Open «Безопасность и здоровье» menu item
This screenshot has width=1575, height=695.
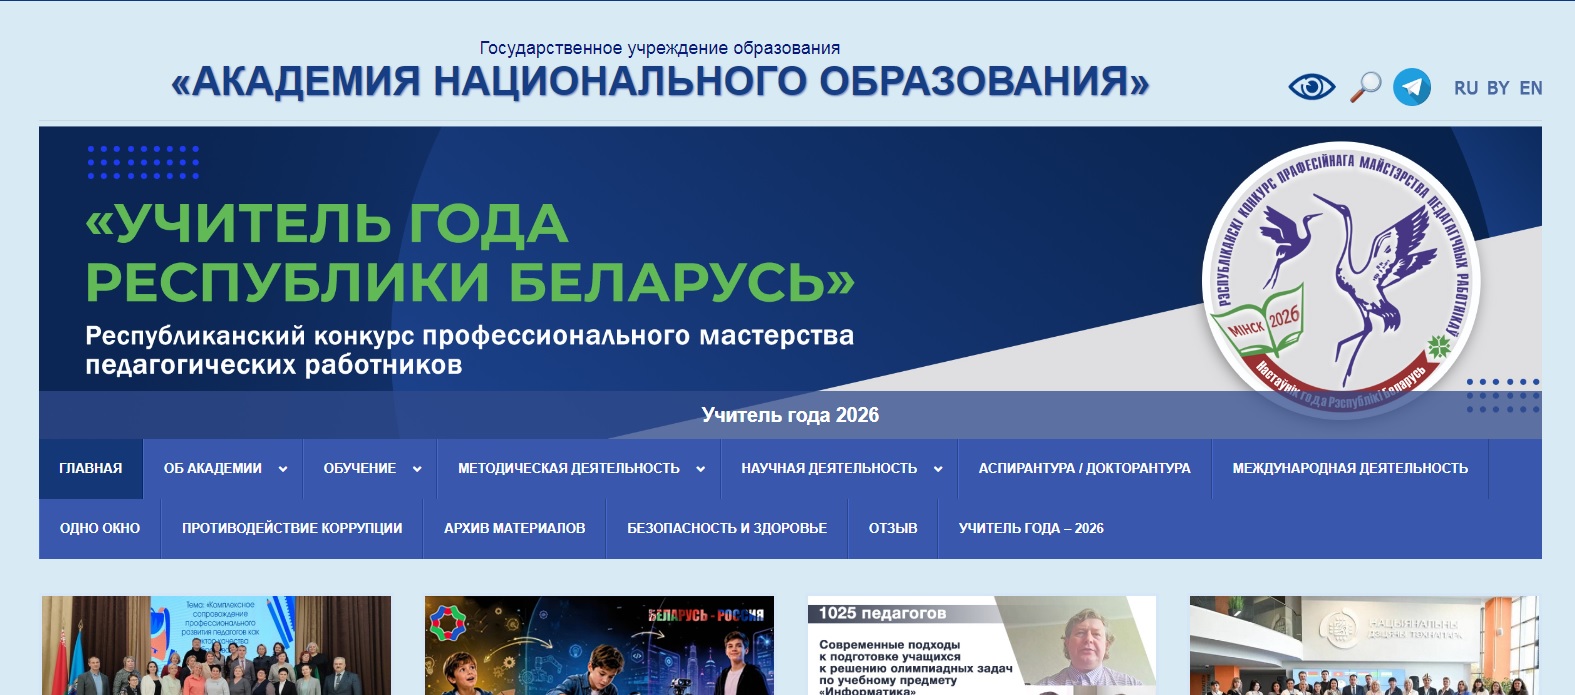pyautogui.click(x=727, y=528)
